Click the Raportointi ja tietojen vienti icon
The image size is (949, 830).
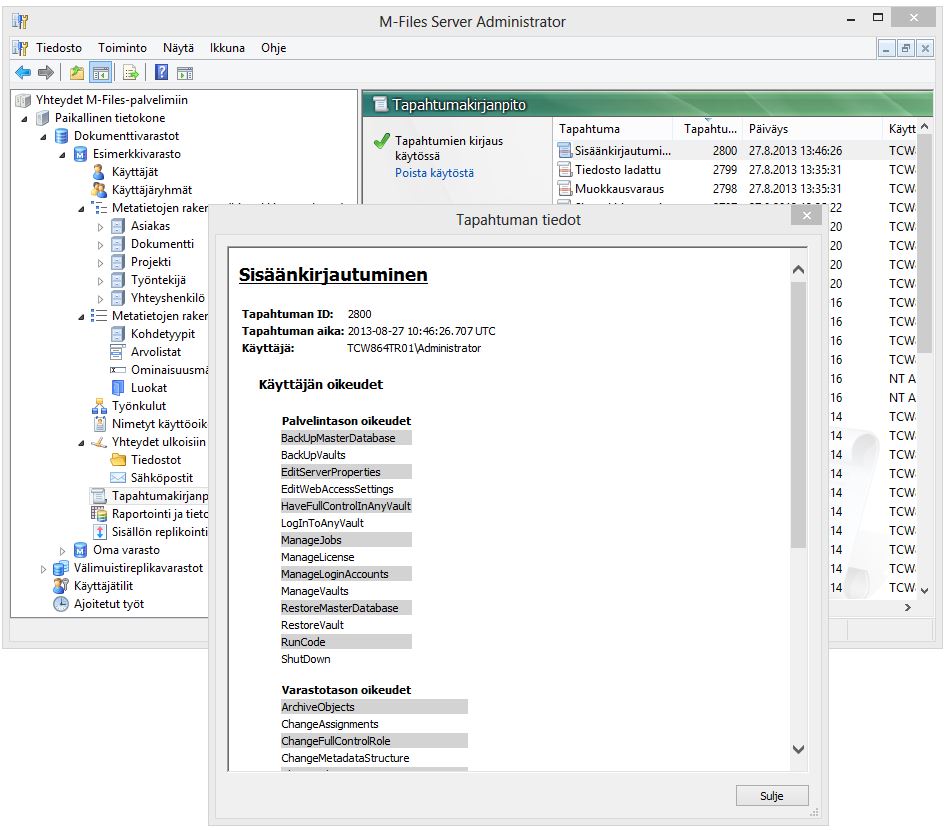pyautogui.click(x=99, y=514)
